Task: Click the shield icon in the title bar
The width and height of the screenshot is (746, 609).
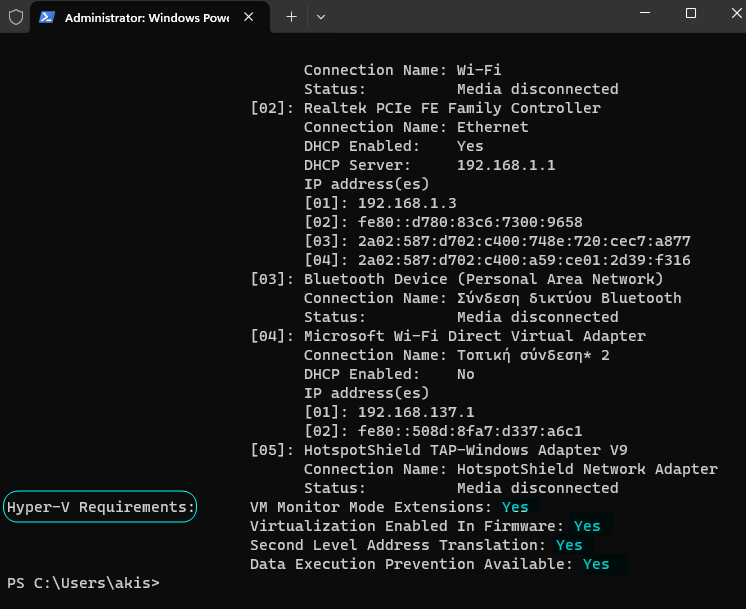Action: point(16,17)
